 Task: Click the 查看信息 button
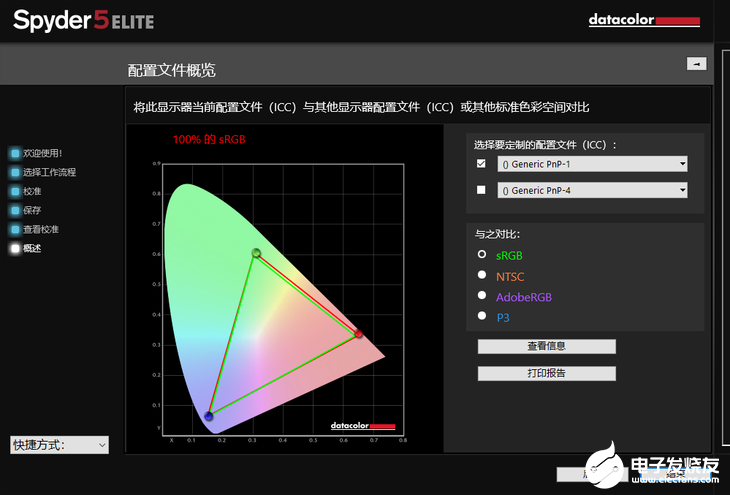click(547, 346)
